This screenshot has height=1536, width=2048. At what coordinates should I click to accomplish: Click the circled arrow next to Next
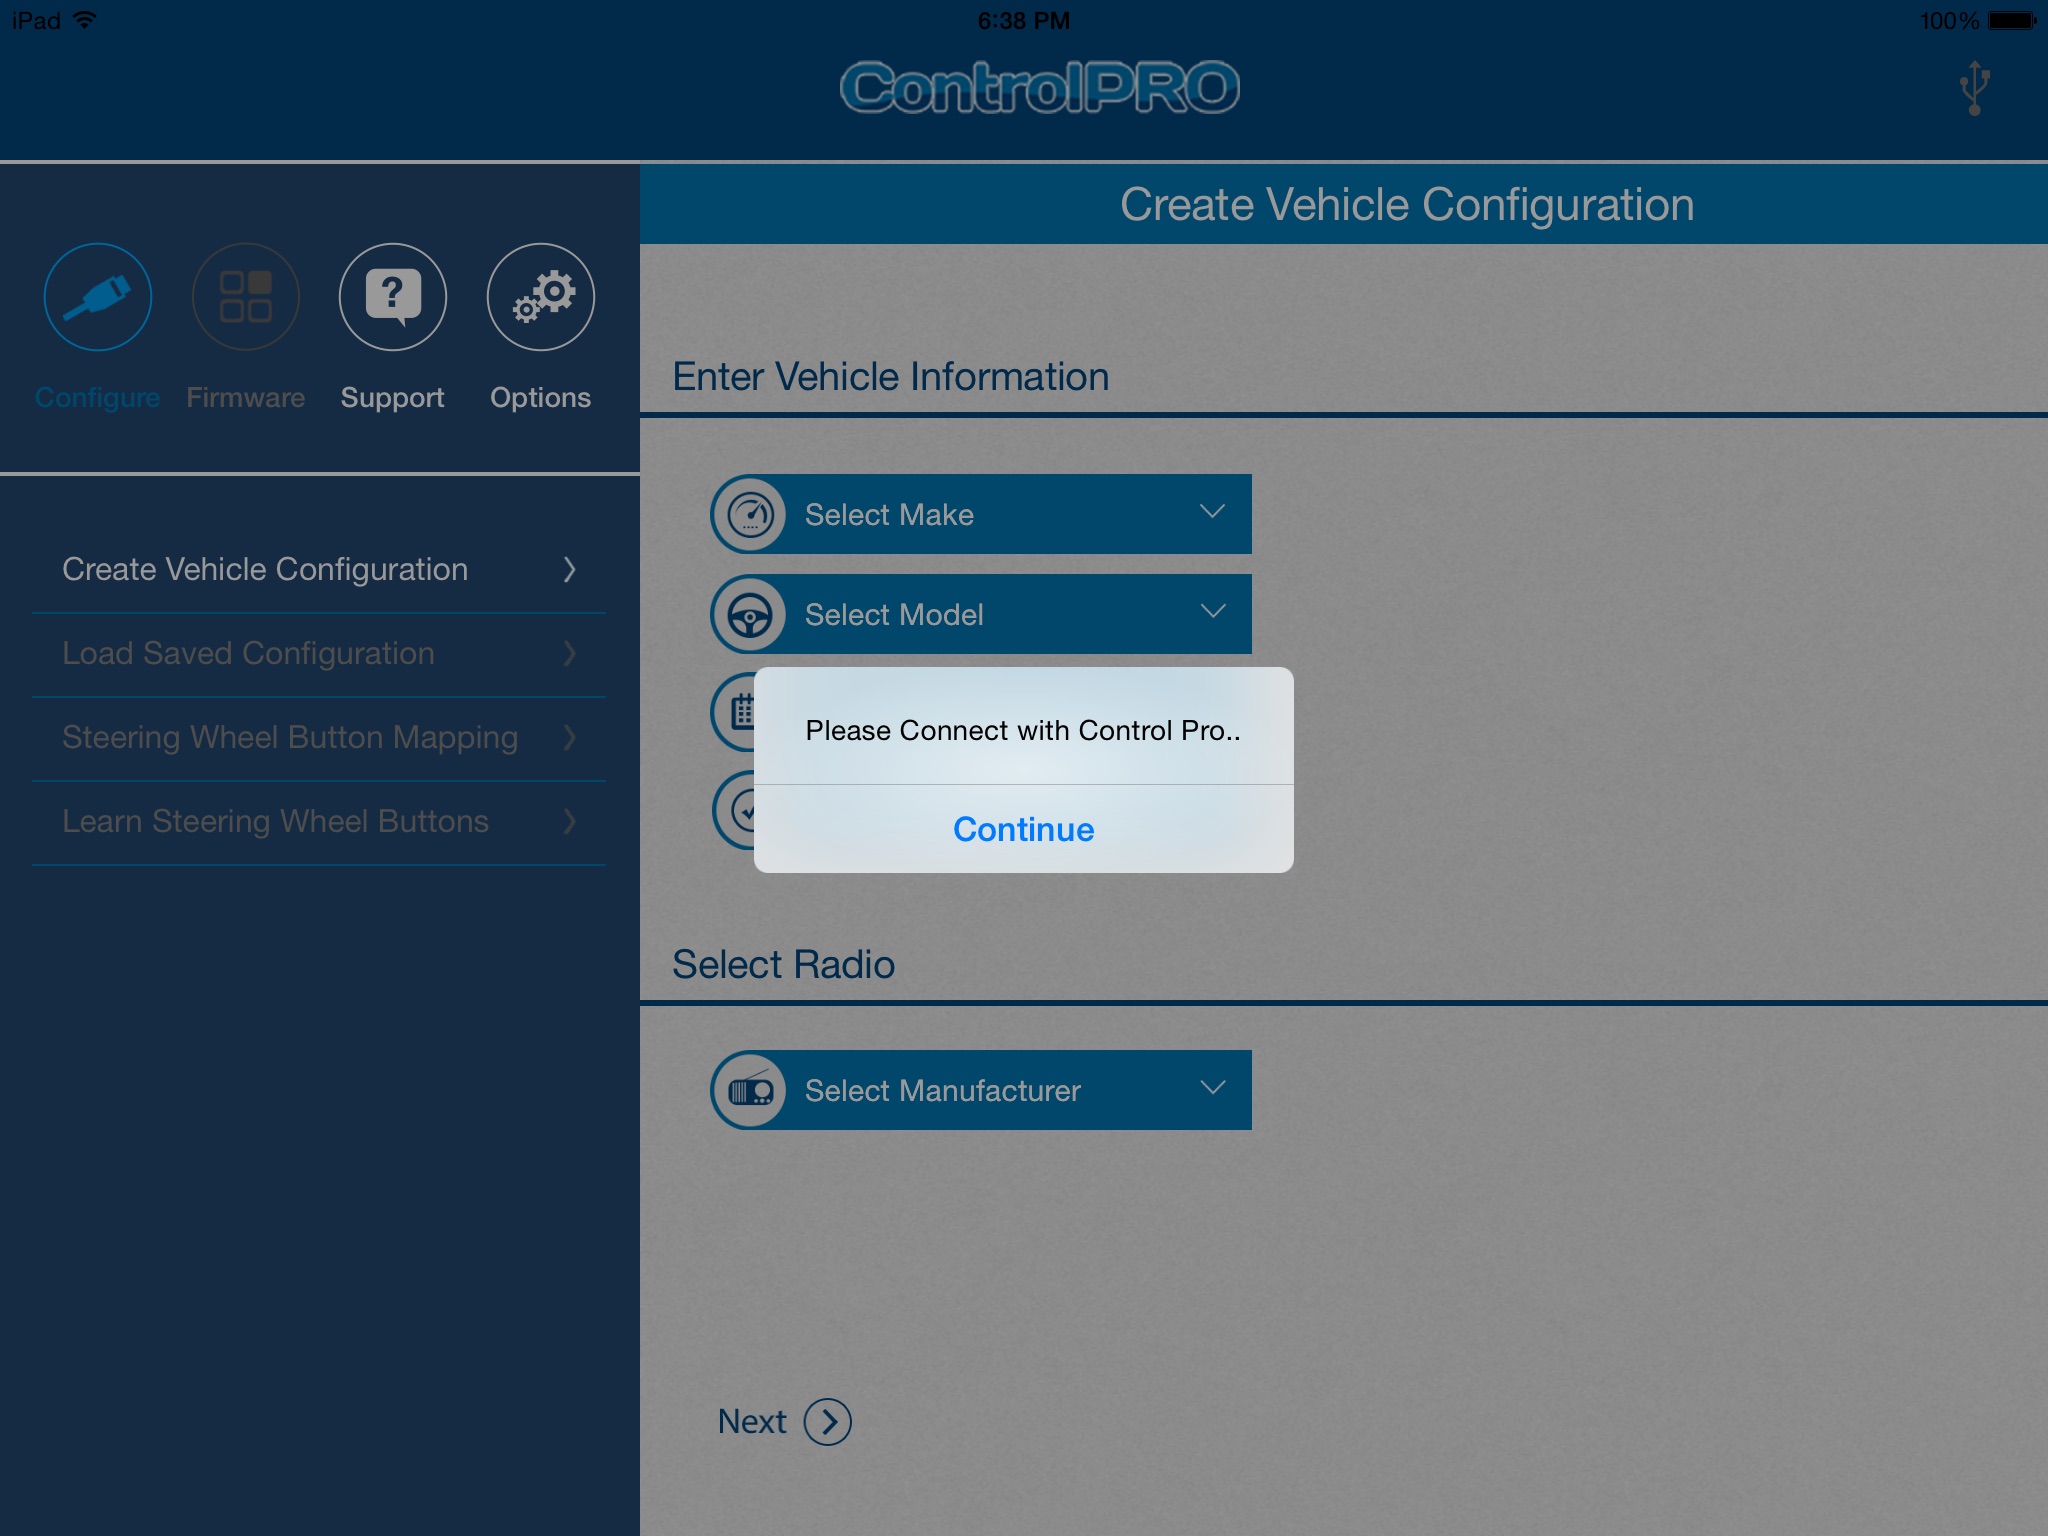click(828, 1421)
